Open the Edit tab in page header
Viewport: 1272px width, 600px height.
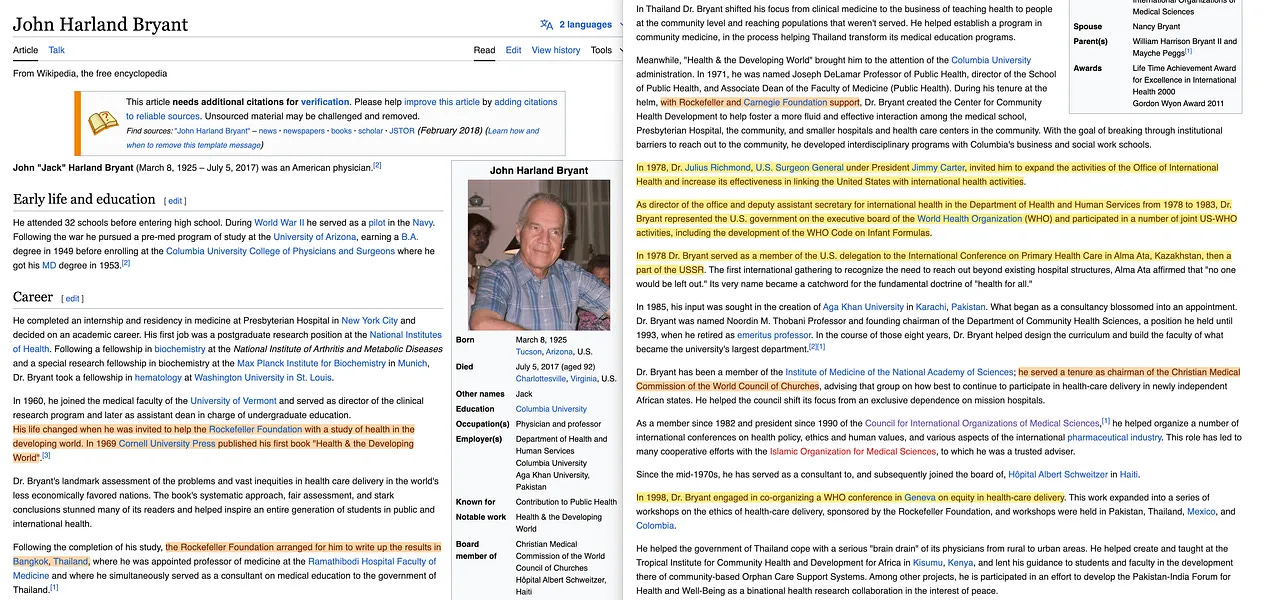(514, 50)
